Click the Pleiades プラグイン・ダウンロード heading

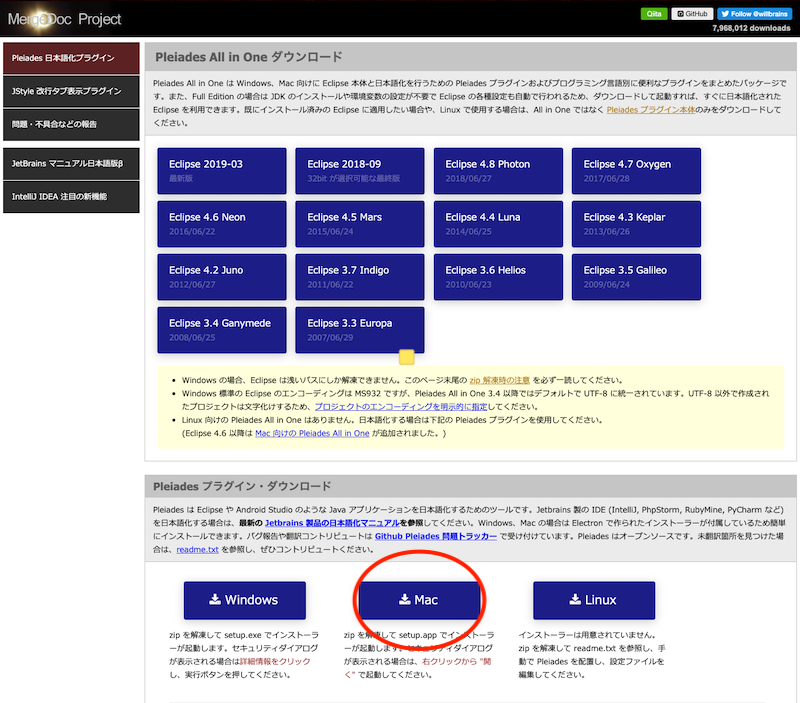click(x=242, y=487)
